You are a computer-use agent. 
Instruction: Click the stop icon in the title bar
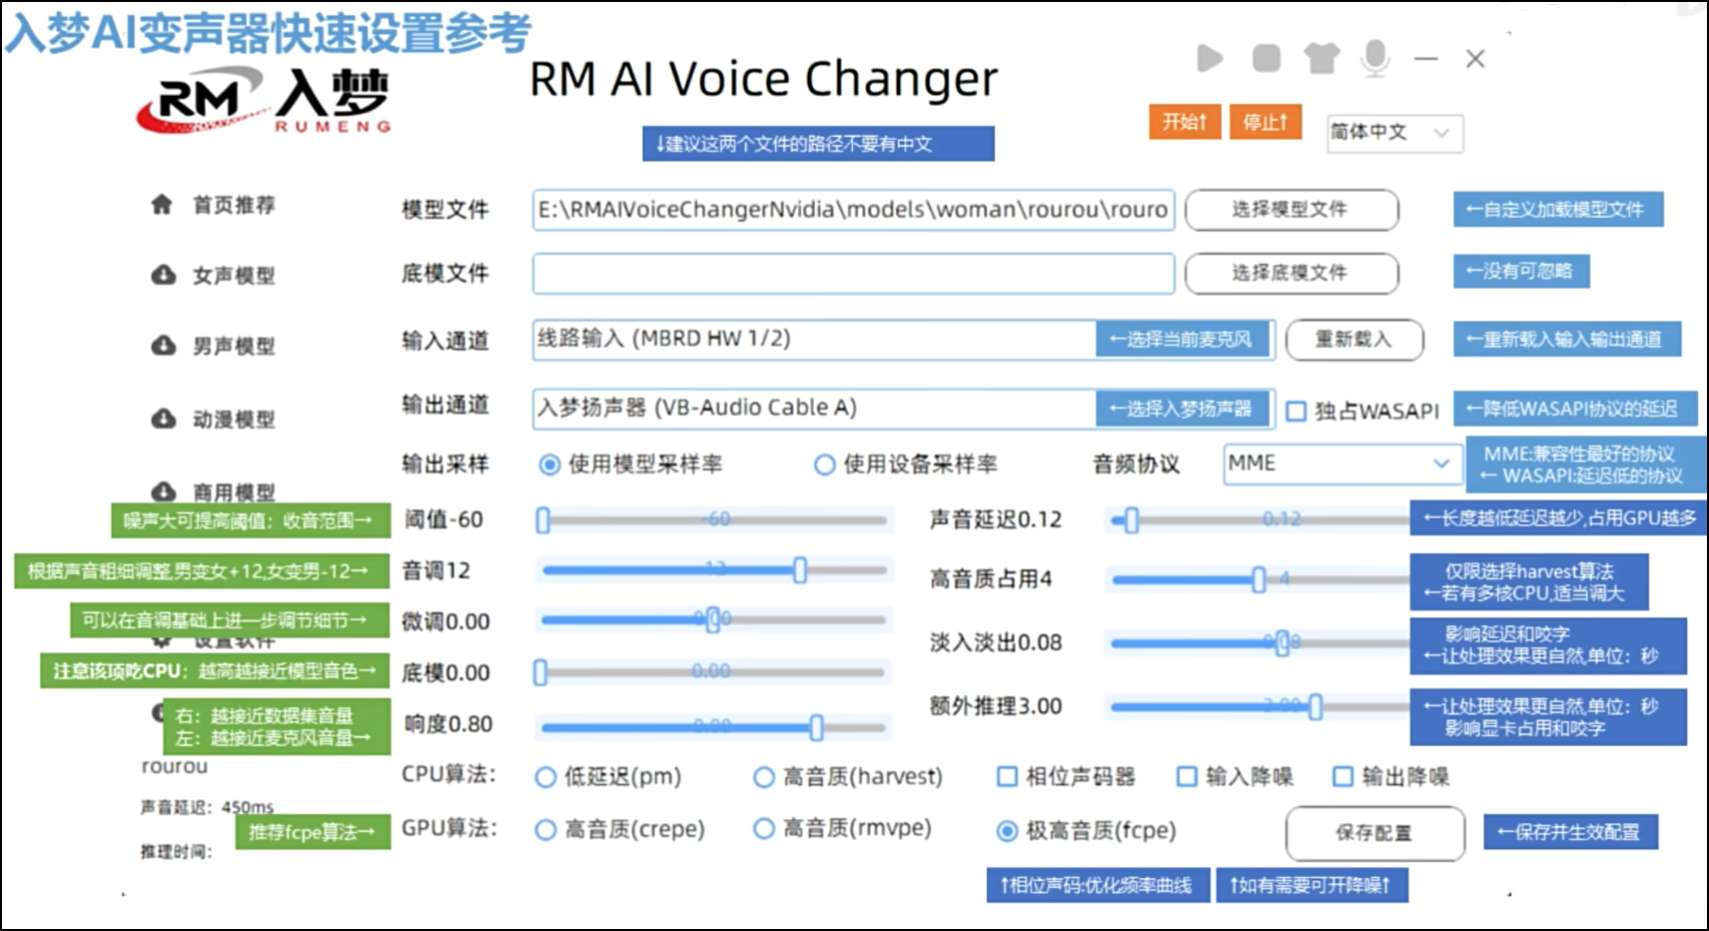pyautogui.click(x=1266, y=59)
